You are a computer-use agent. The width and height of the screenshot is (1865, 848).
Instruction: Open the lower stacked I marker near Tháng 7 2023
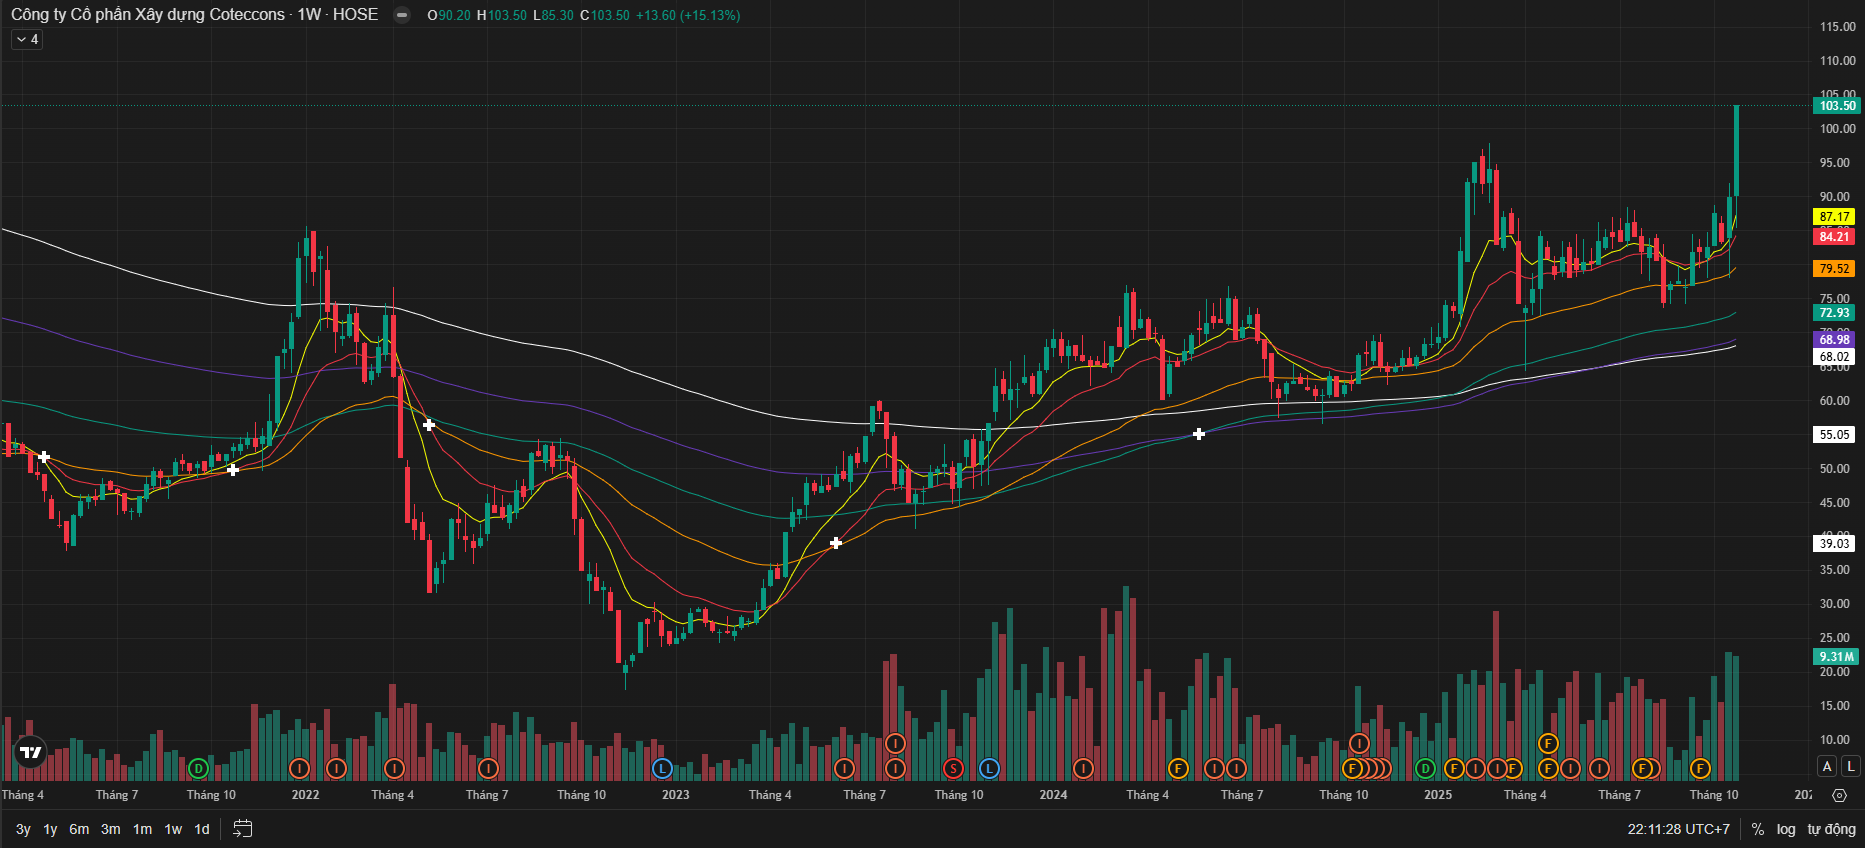[895, 768]
